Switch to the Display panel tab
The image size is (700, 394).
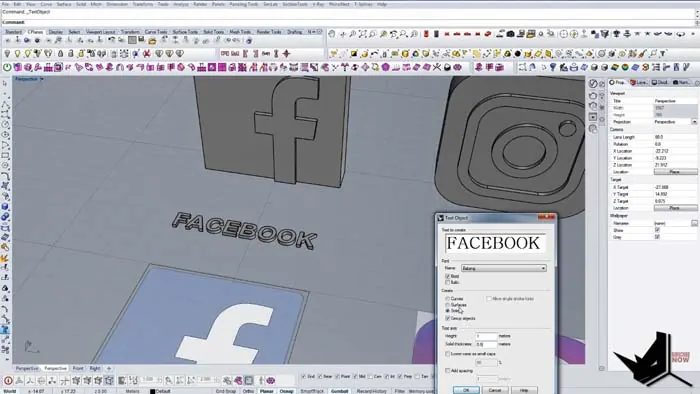coord(660,83)
